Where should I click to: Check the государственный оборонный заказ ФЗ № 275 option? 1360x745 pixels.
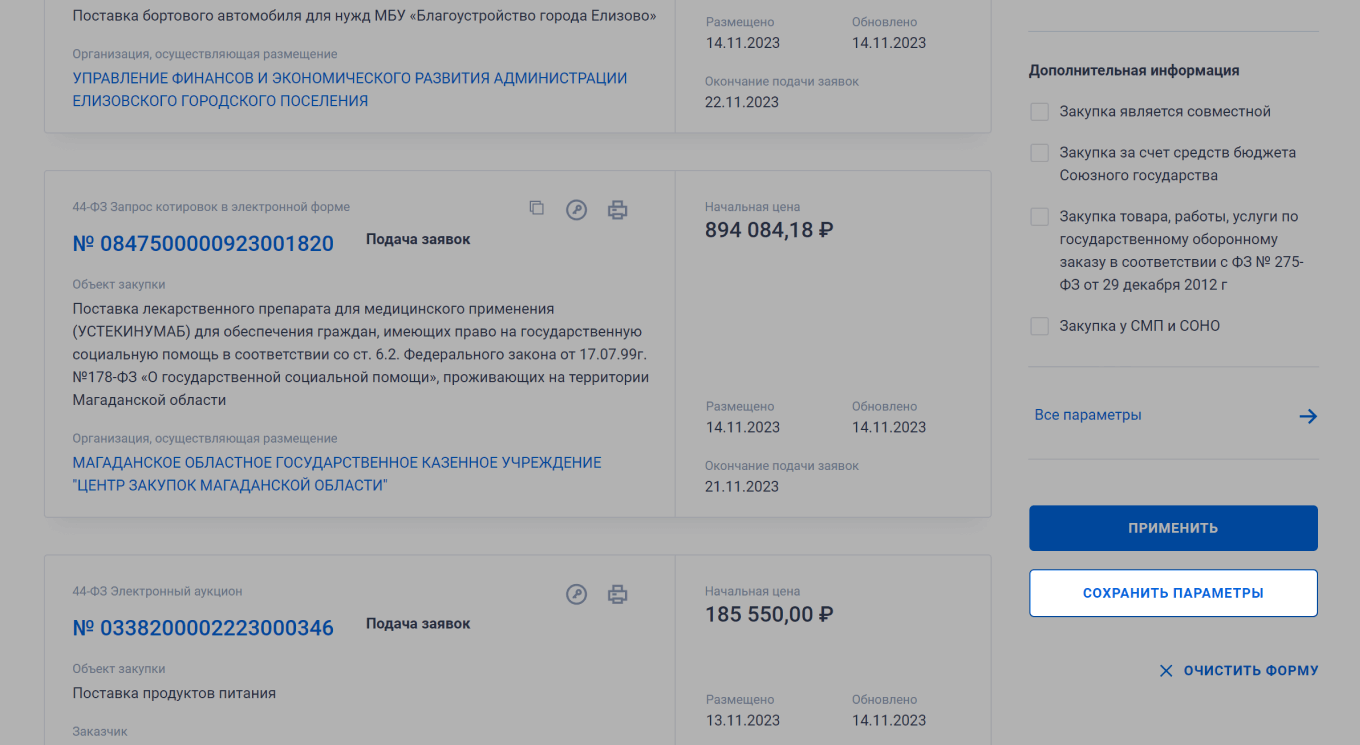coord(1040,217)
